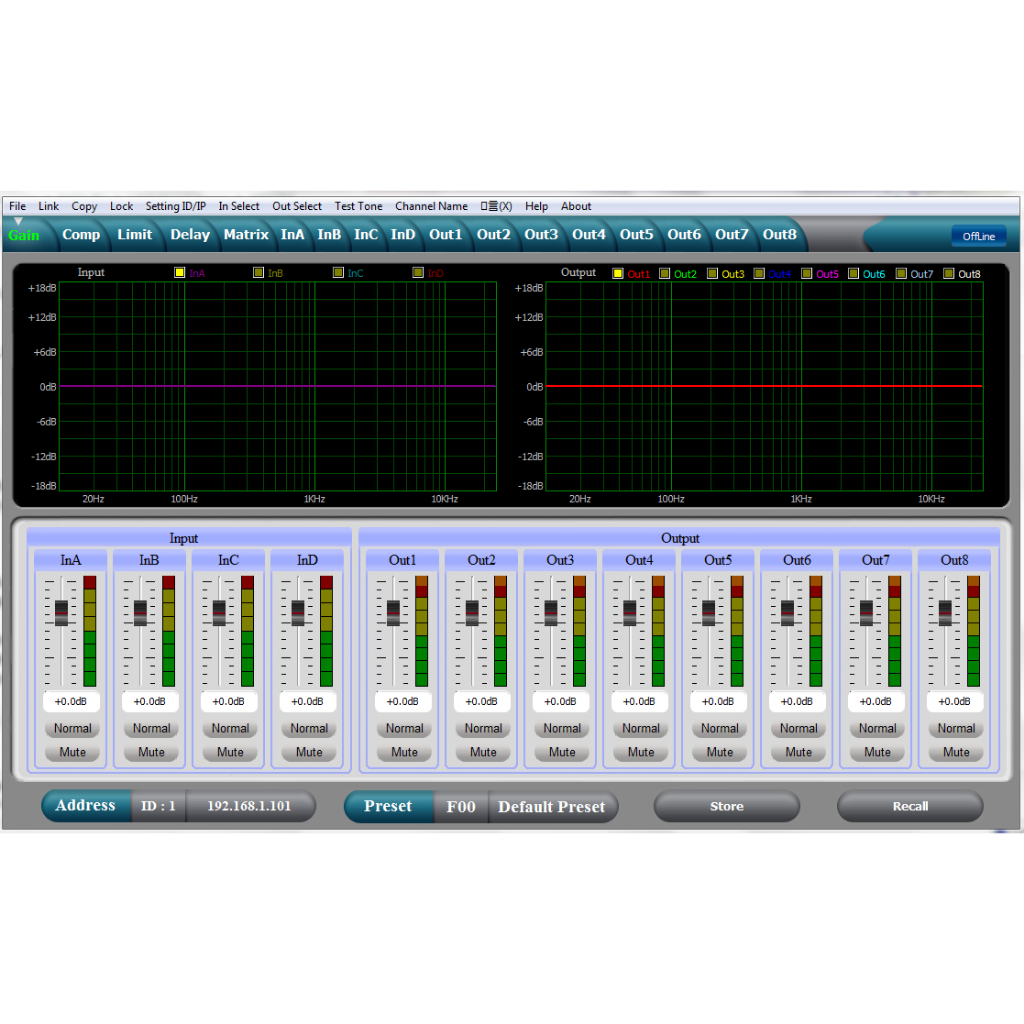Open the Lock menu
The height and width of the screenshot is (1024, 1024).
(121, 206)
